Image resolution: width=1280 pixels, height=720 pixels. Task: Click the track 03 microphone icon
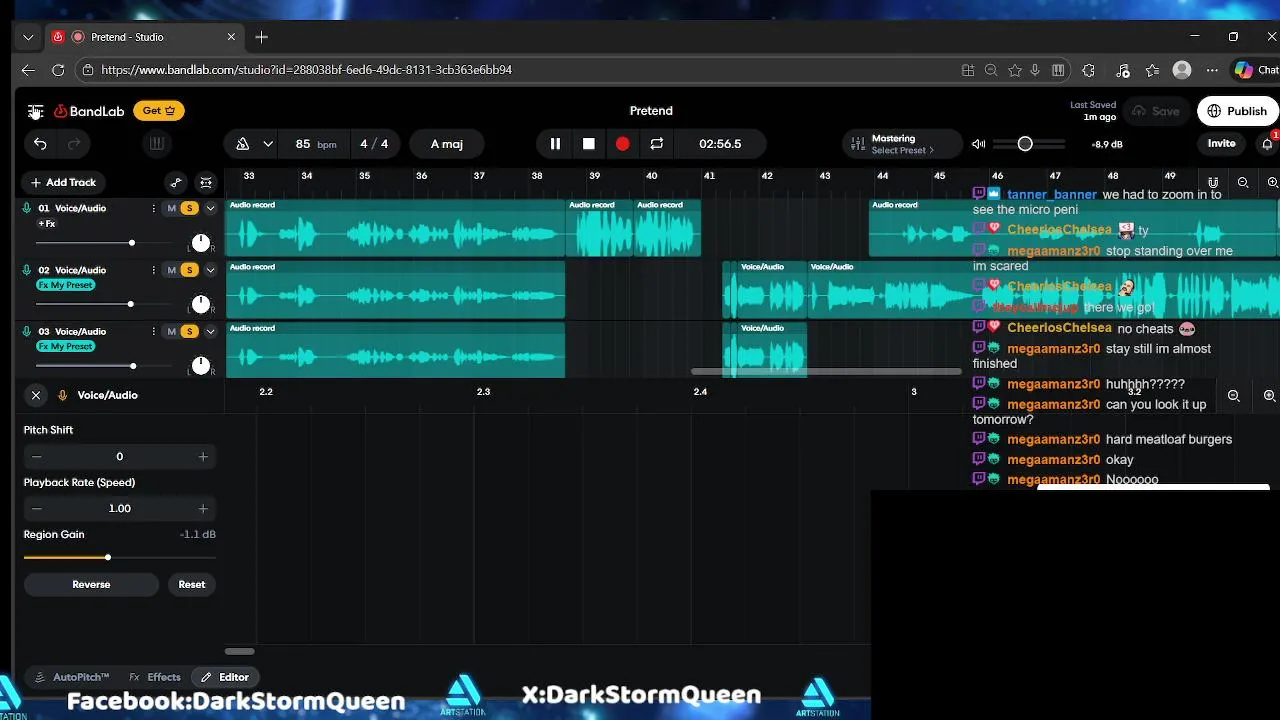click(27, 331)
